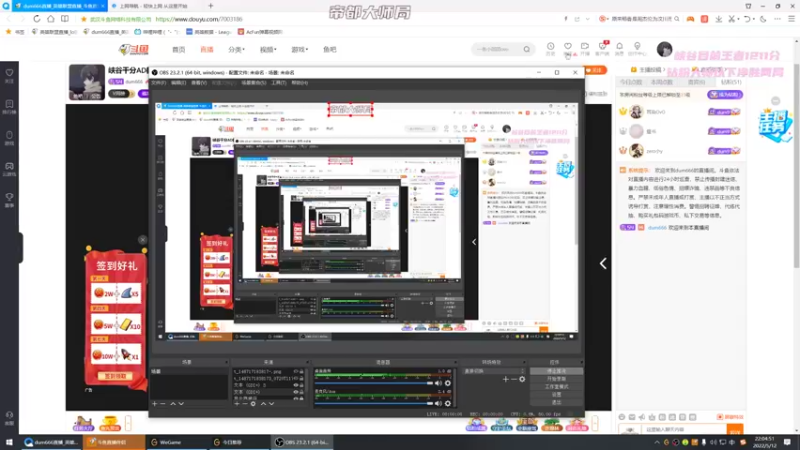Toggle visibility of the second source row

click(295, 378)
